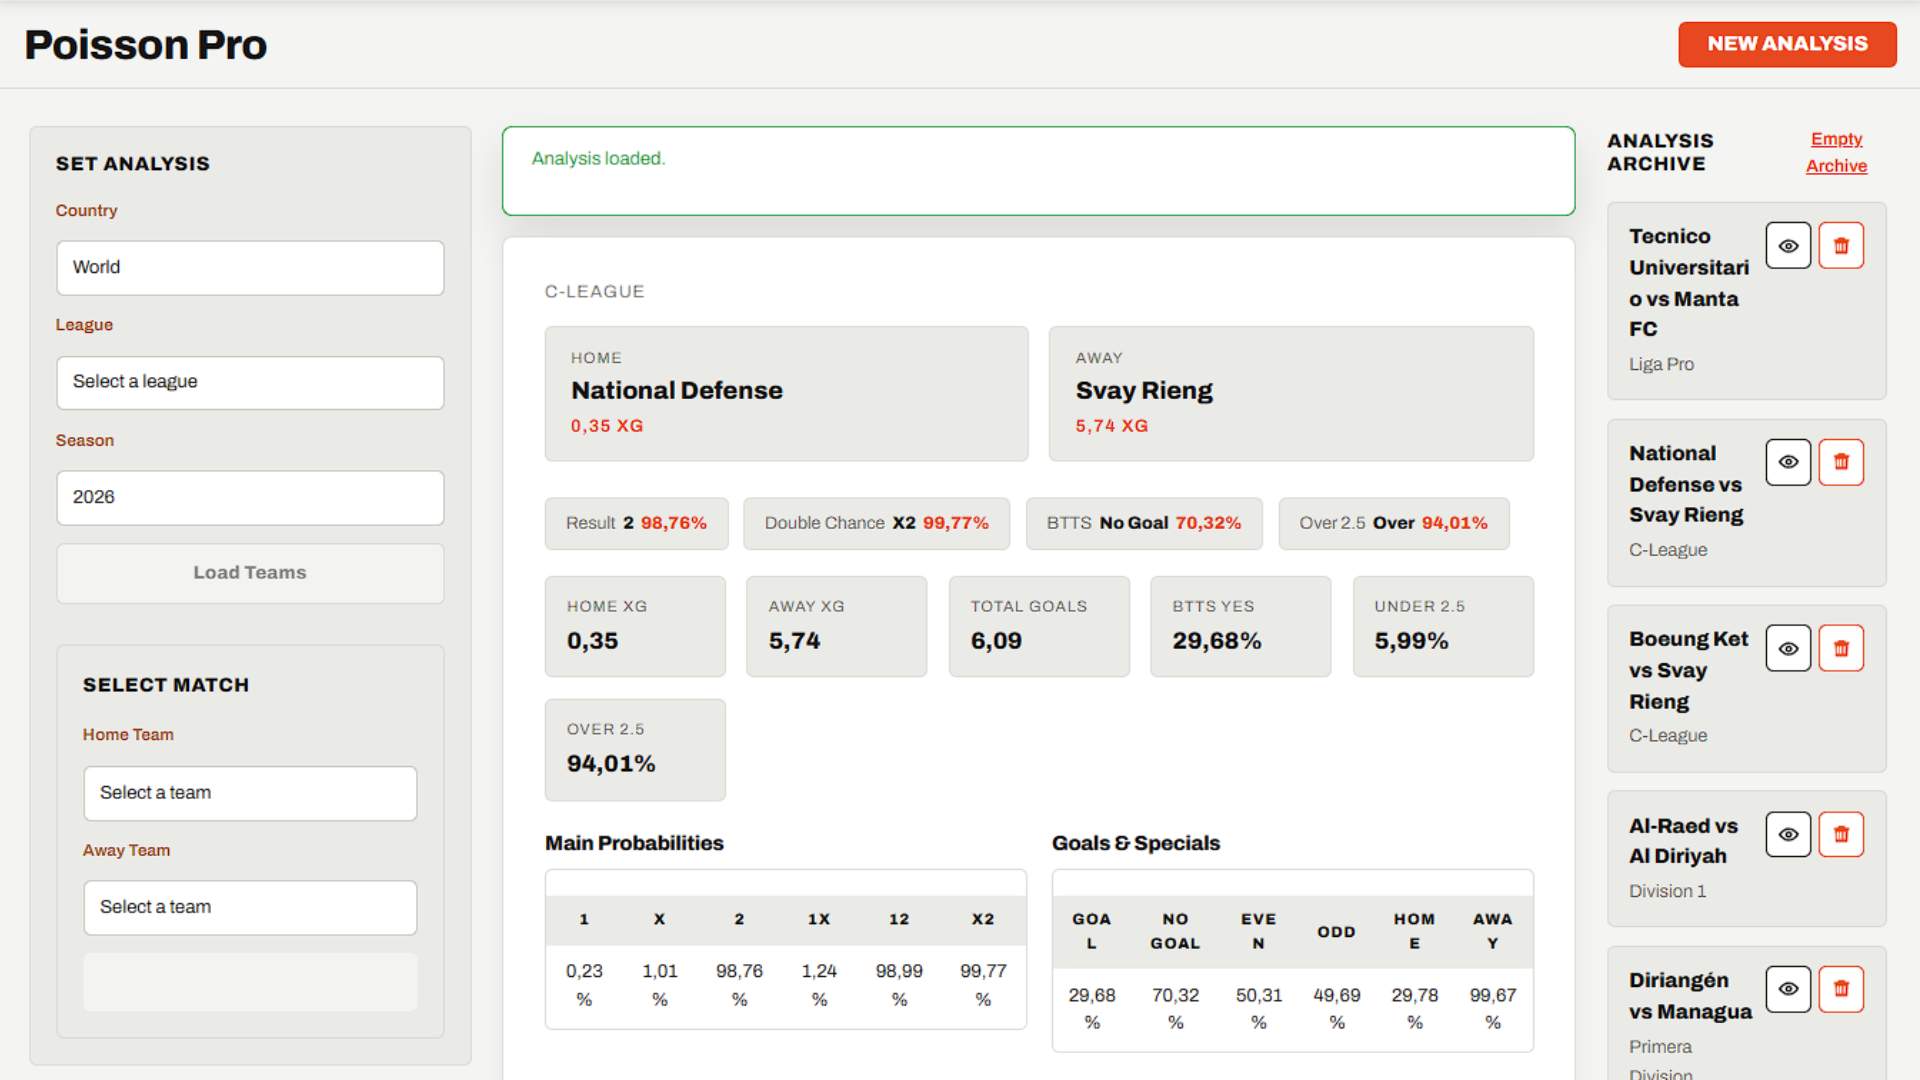Viewport: 1920px width, 1080px height.
Task: Open eye icon for Al-Raed vs Al Diriyah
Action: (x=1788, y=834)
